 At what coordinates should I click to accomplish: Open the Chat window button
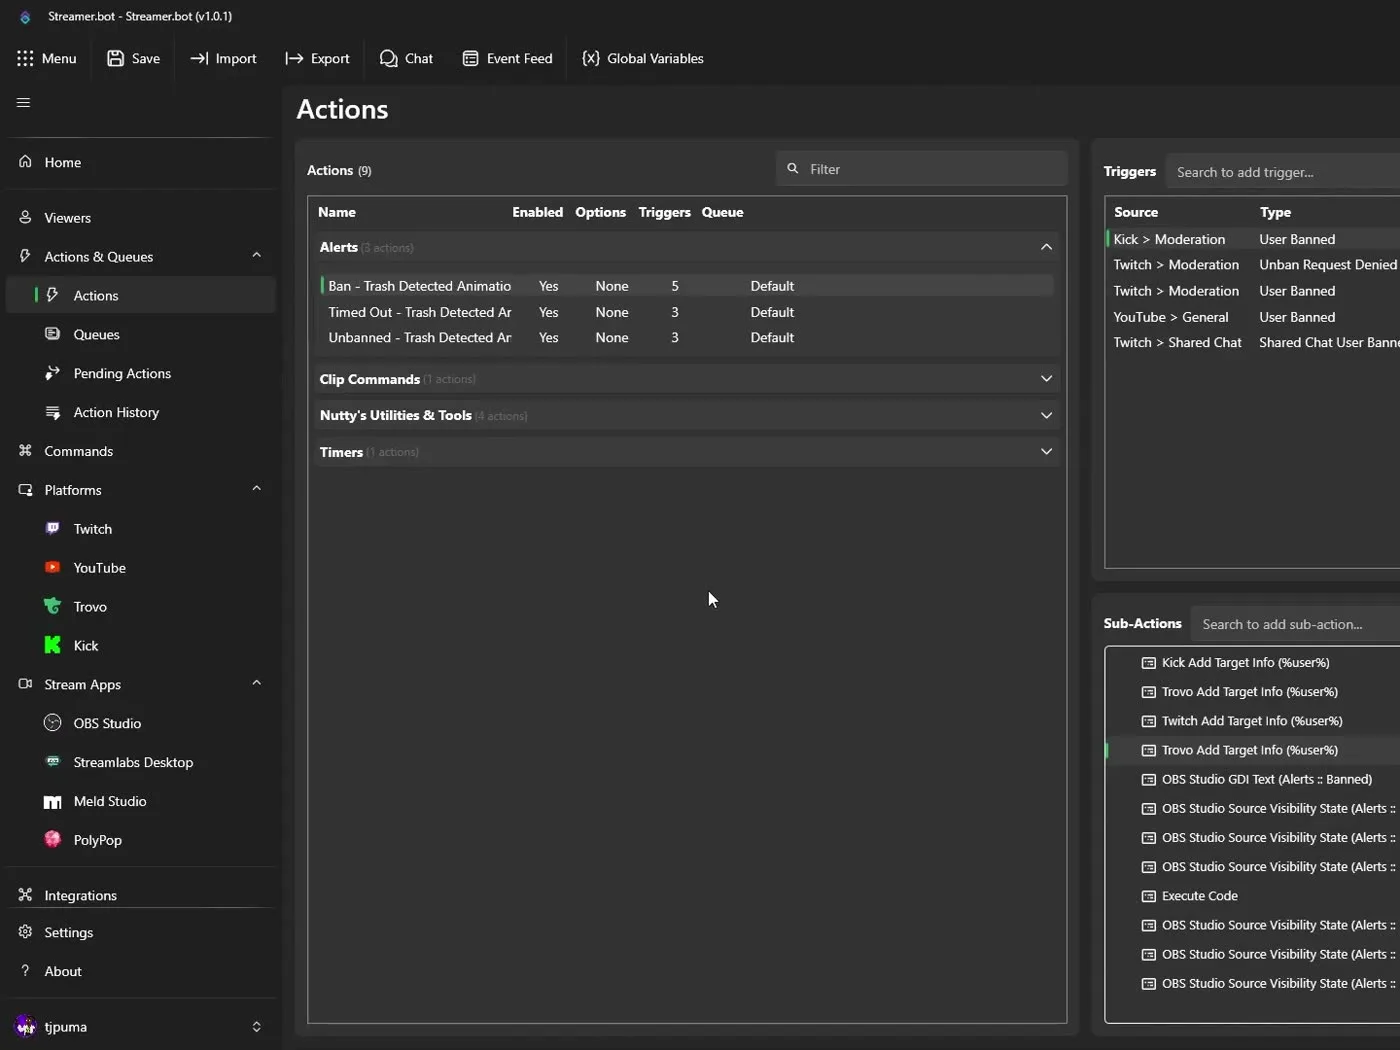[x=406, y=58]
